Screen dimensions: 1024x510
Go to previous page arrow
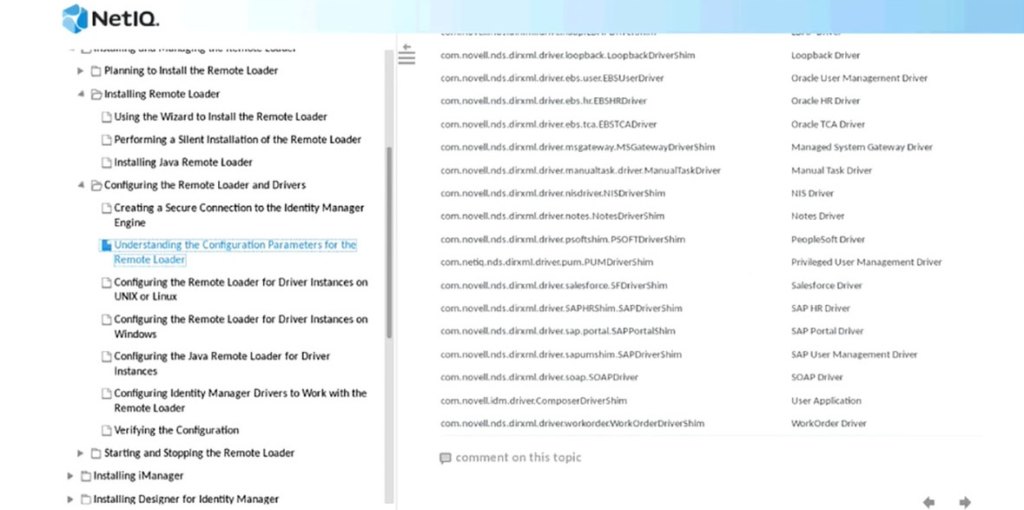[x=929, y=501]
